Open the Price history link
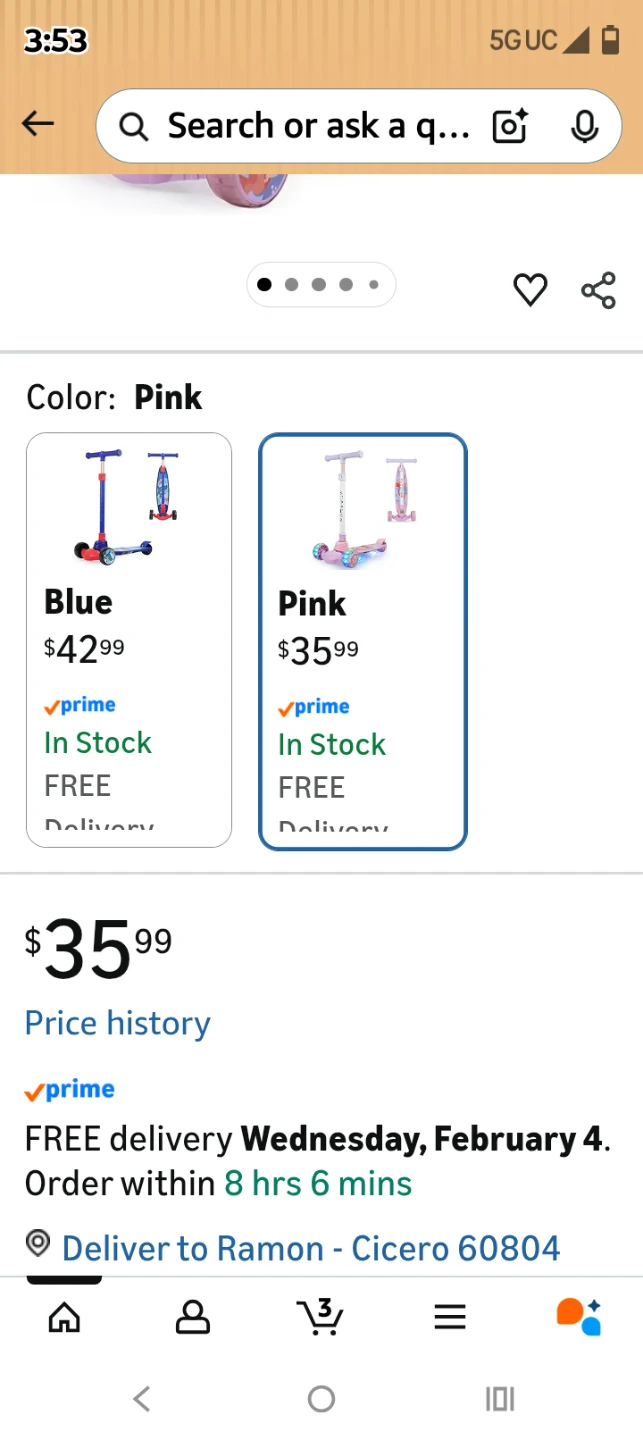Viewport: 643px width, 1440px height. point(118,1023)
